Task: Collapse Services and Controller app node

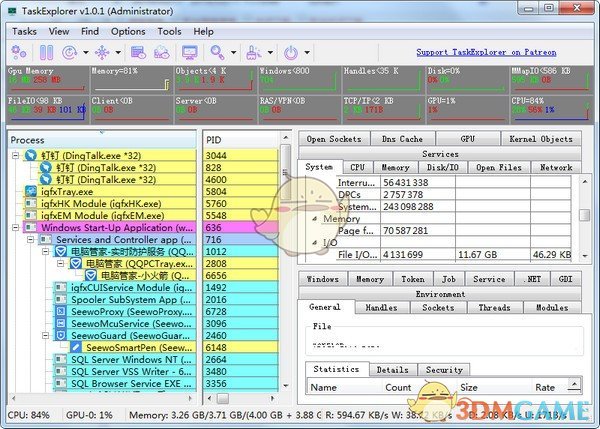Action: point(31,240)
